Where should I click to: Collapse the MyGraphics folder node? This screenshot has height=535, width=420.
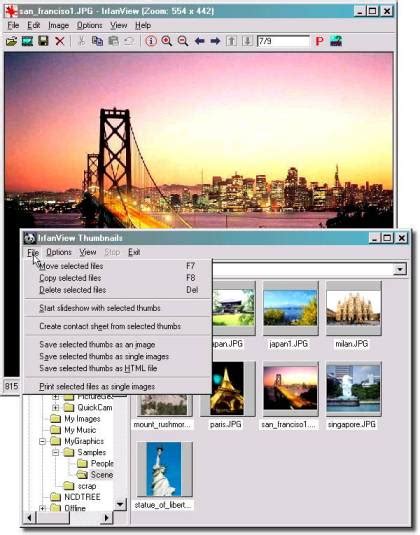coord(42,441)
